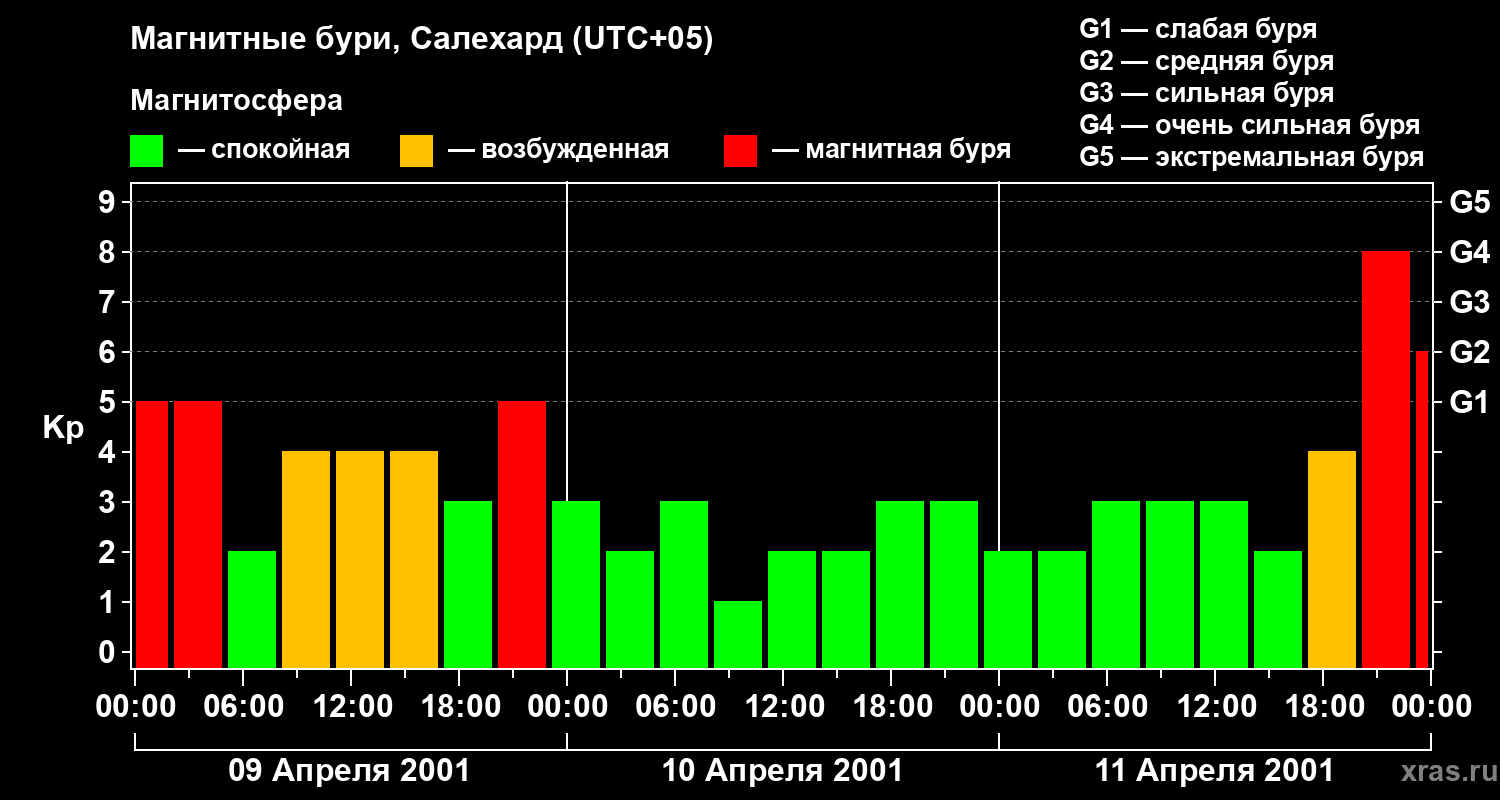Click the 'G5' right-axis scale label
The width and height of the screenshot is (1500, 800).
(x=1469, y=202)
